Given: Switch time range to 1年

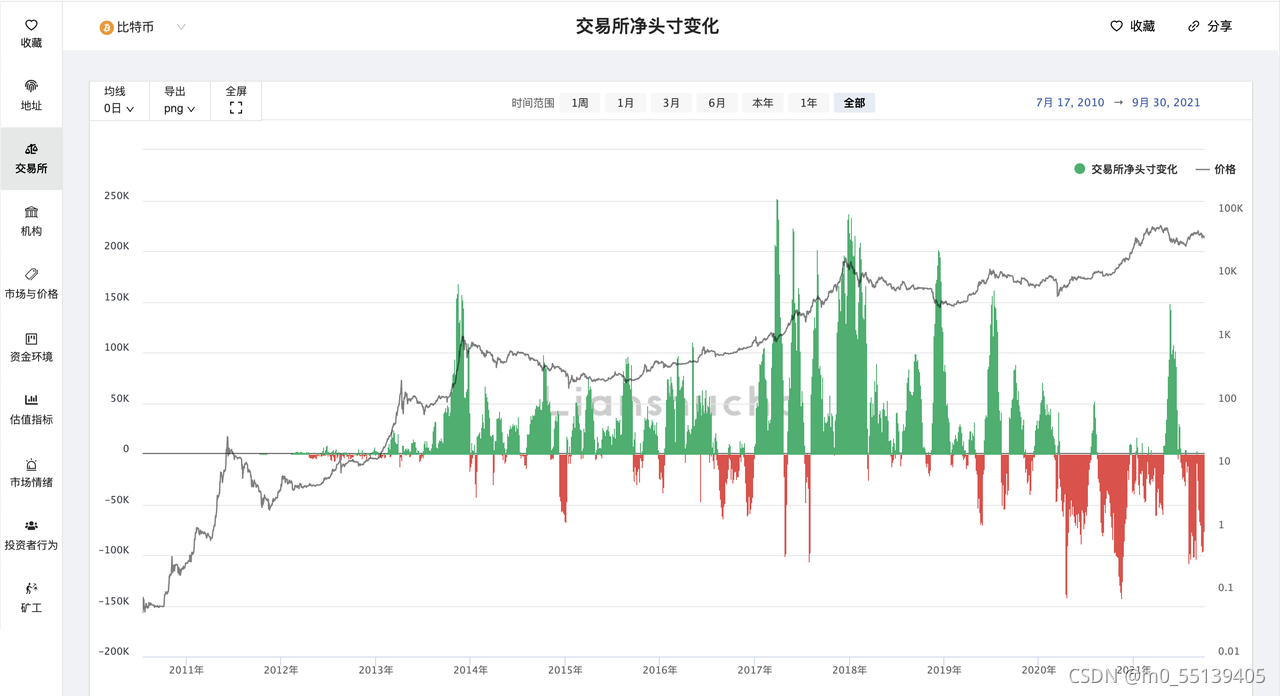Looking at the screenshot, I should pyautogui.click(x=808, y=102).
